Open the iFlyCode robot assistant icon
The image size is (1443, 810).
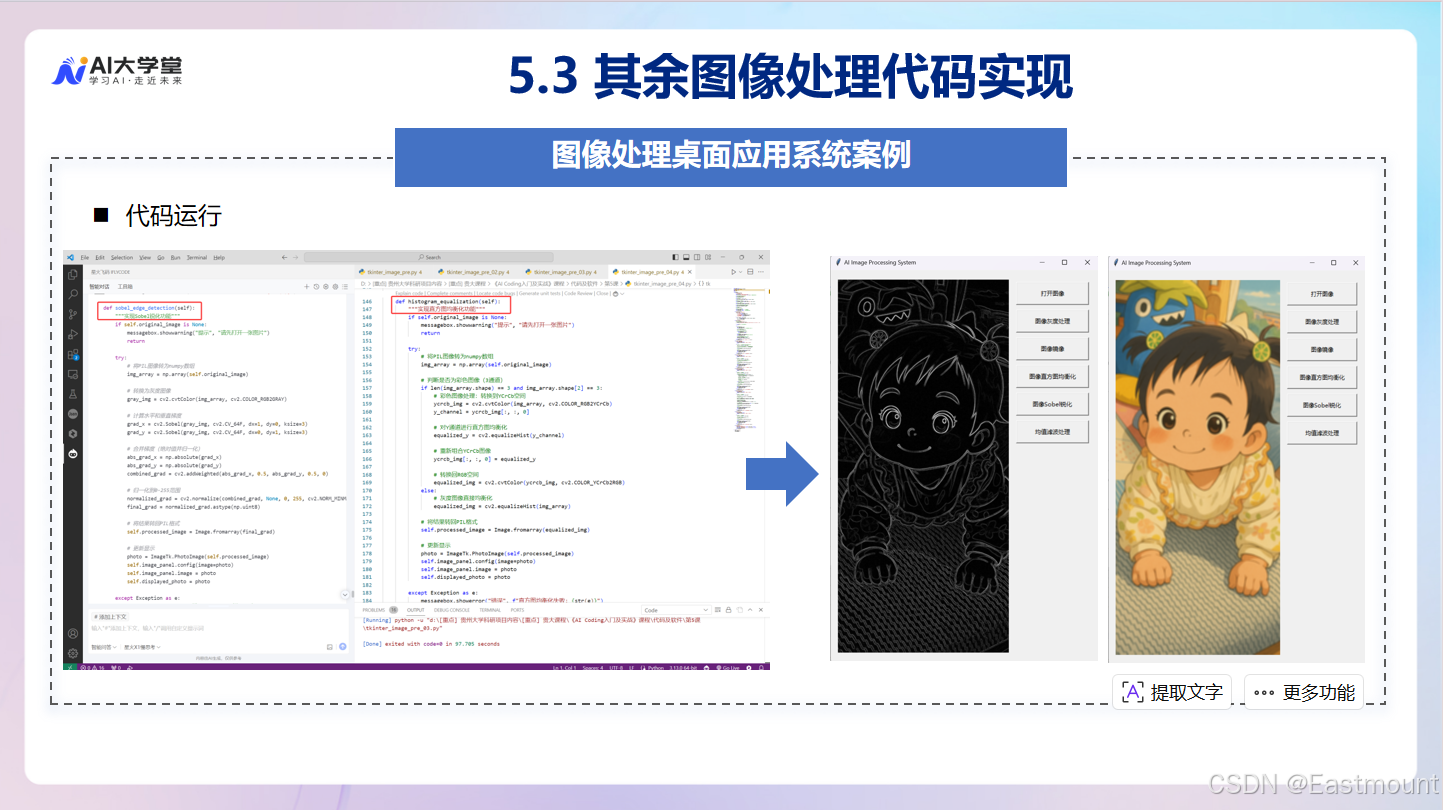[x=72, y=453]
